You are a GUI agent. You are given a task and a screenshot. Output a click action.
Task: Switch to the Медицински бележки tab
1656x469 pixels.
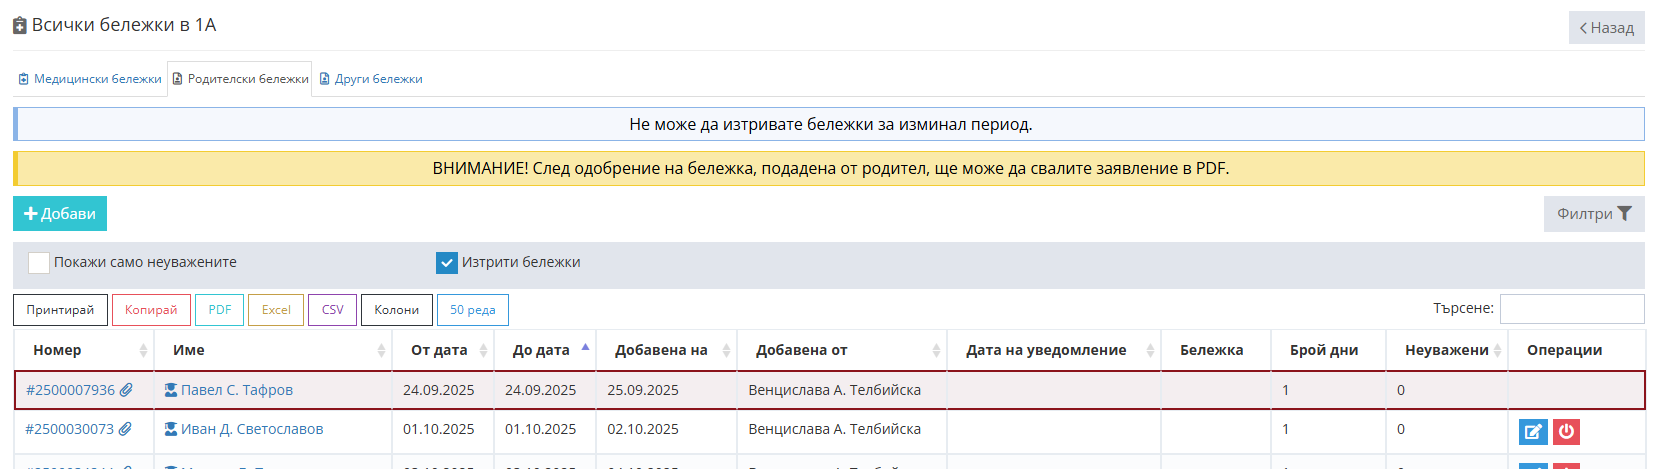tap(90, 79)
